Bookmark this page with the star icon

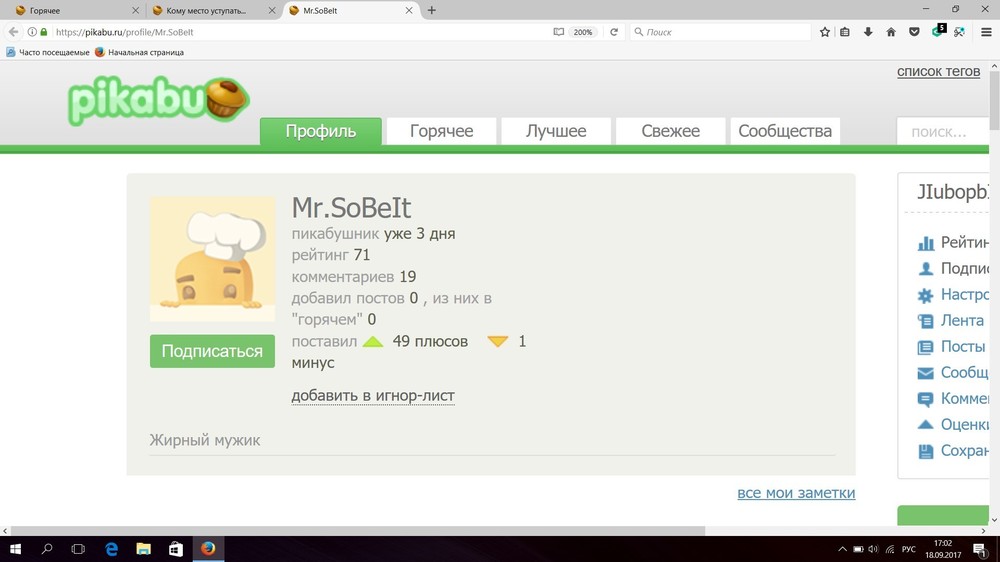pos(825,32)
